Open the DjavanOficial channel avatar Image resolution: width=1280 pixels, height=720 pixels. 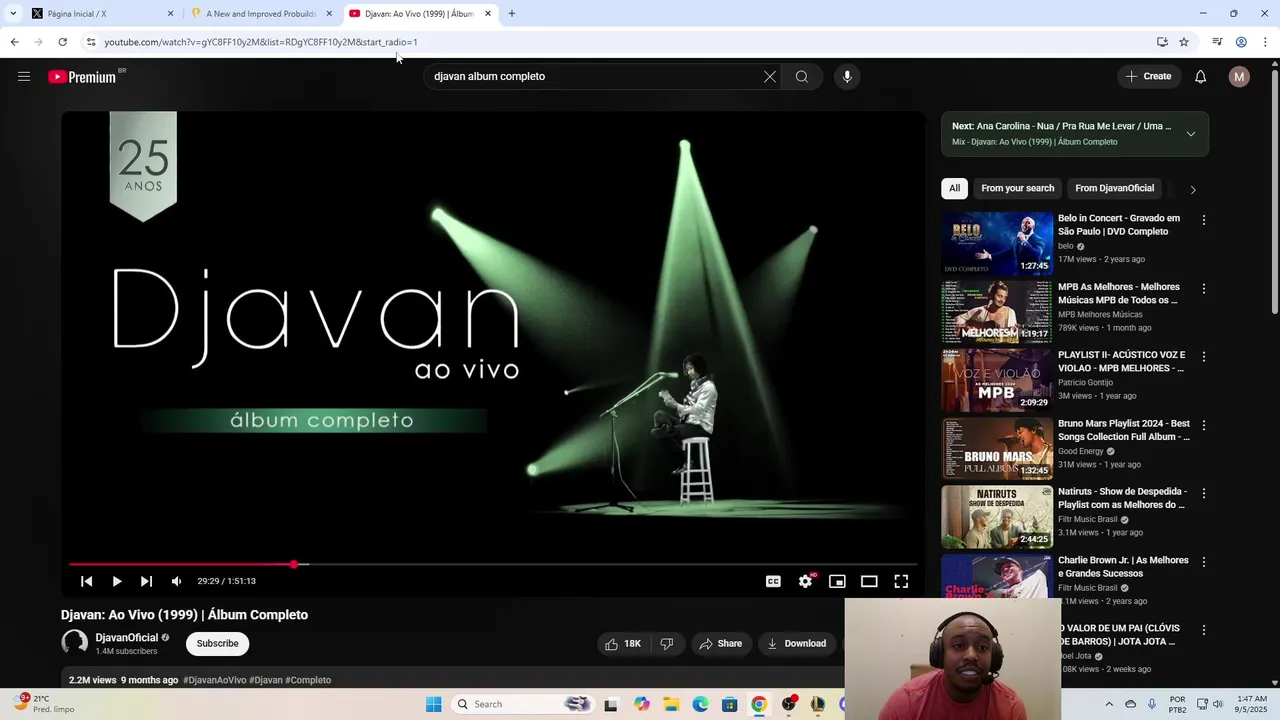tap(75, 643)
